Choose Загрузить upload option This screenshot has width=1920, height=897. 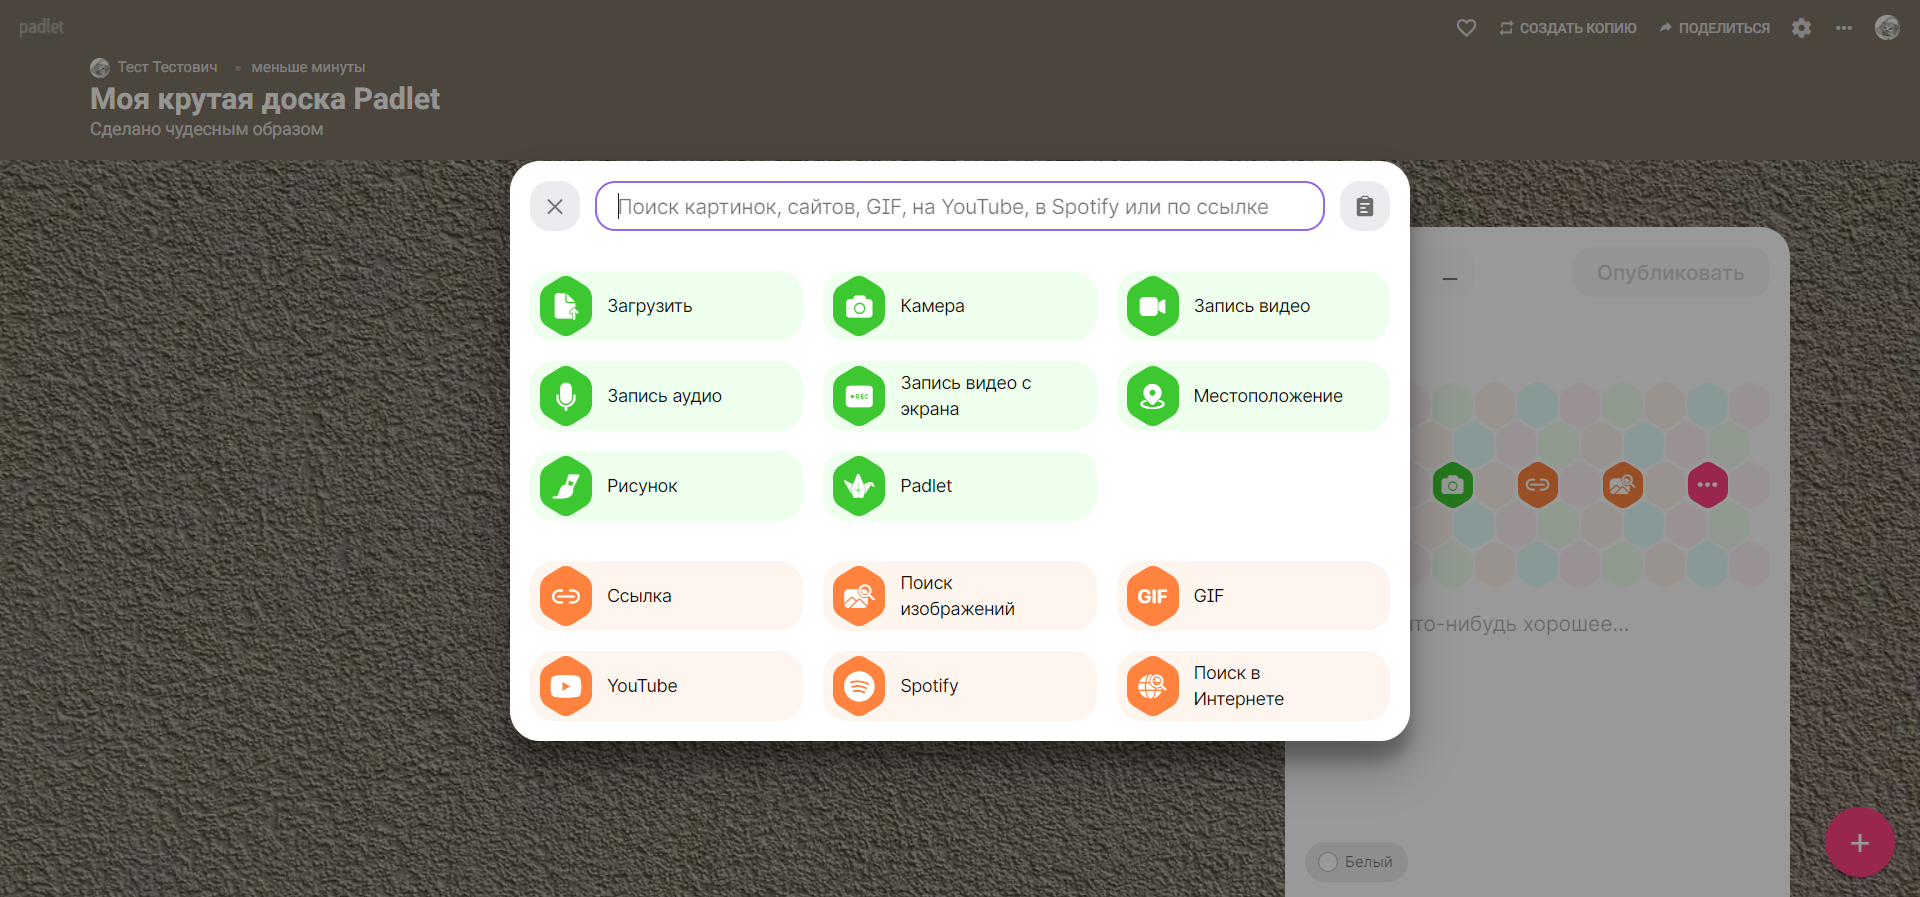coord(666,306)
